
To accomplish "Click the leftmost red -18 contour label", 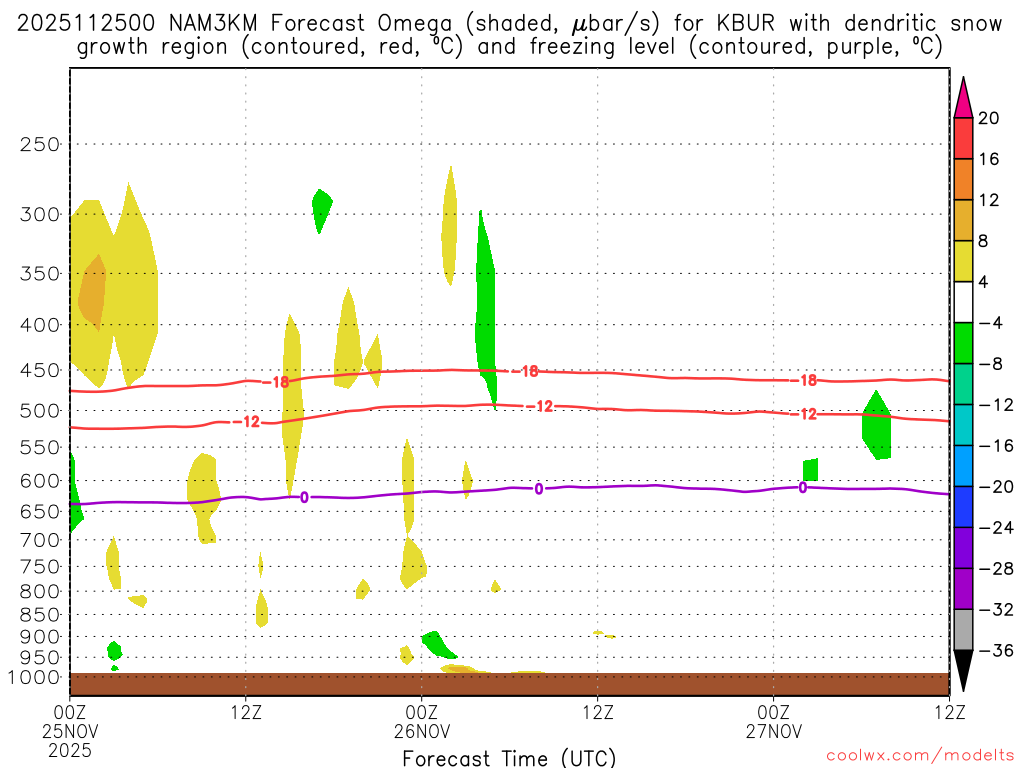I will pyautogui.click(x=277, y=382).
